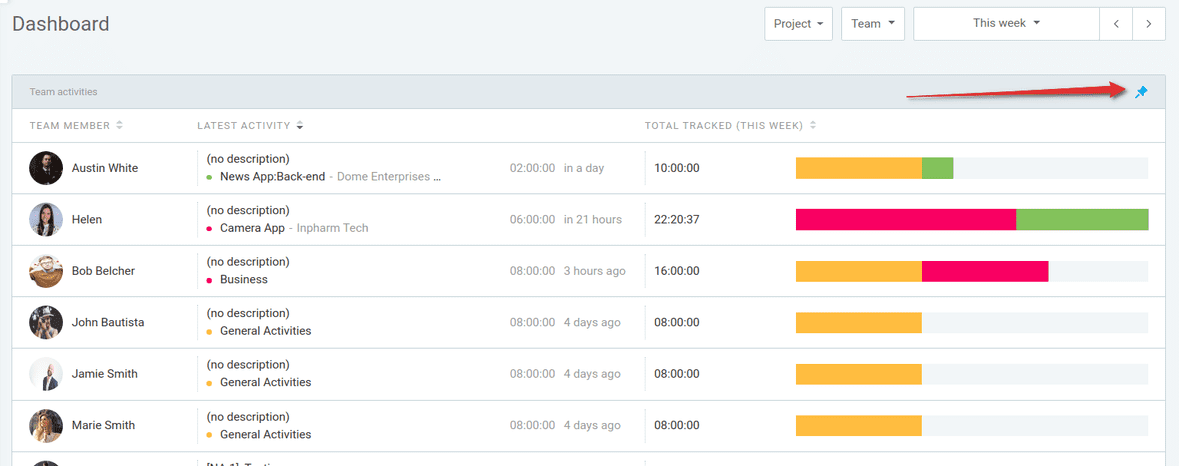Select the name Bob Belcher
The width and height of the screenshot is (1179, 466).
103,271
